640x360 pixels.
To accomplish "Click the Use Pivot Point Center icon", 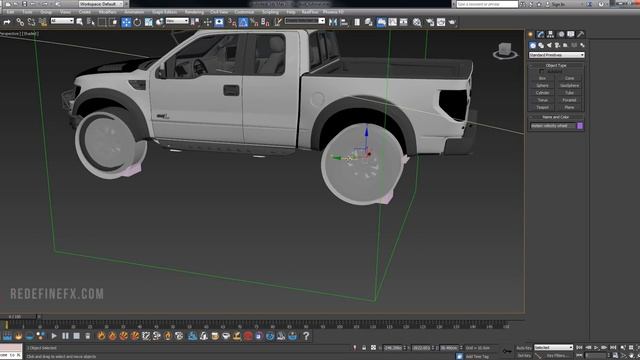I will 195,22.
